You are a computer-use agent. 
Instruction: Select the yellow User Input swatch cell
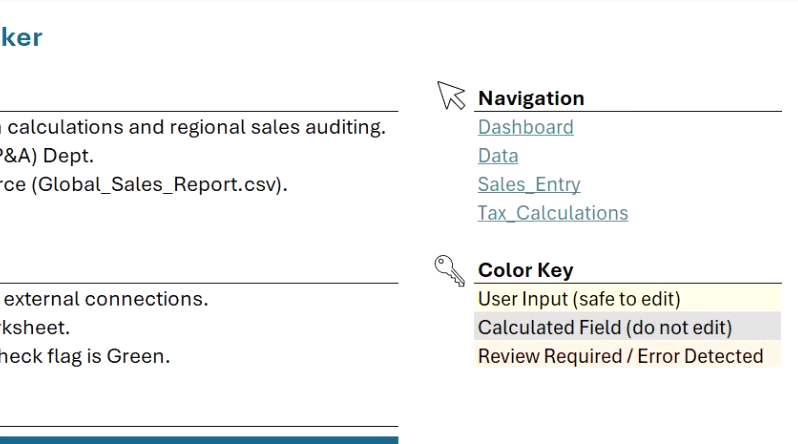pyautogui.click(x=628, y=298)
